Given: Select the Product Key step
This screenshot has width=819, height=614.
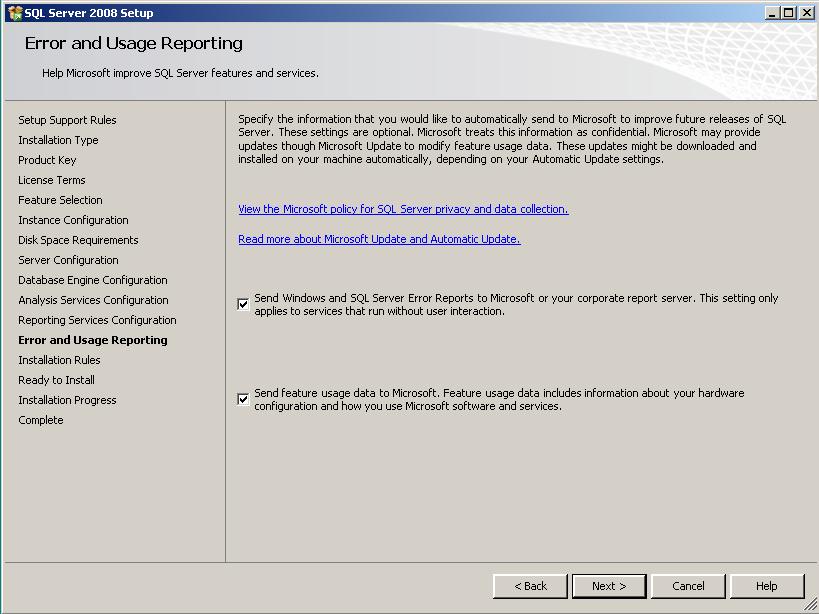Looking at the screenshot, I should tap(47, 160).
